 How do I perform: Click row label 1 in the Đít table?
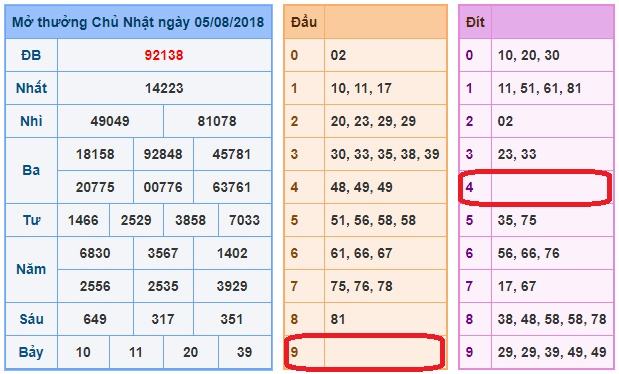coord(469,88)
